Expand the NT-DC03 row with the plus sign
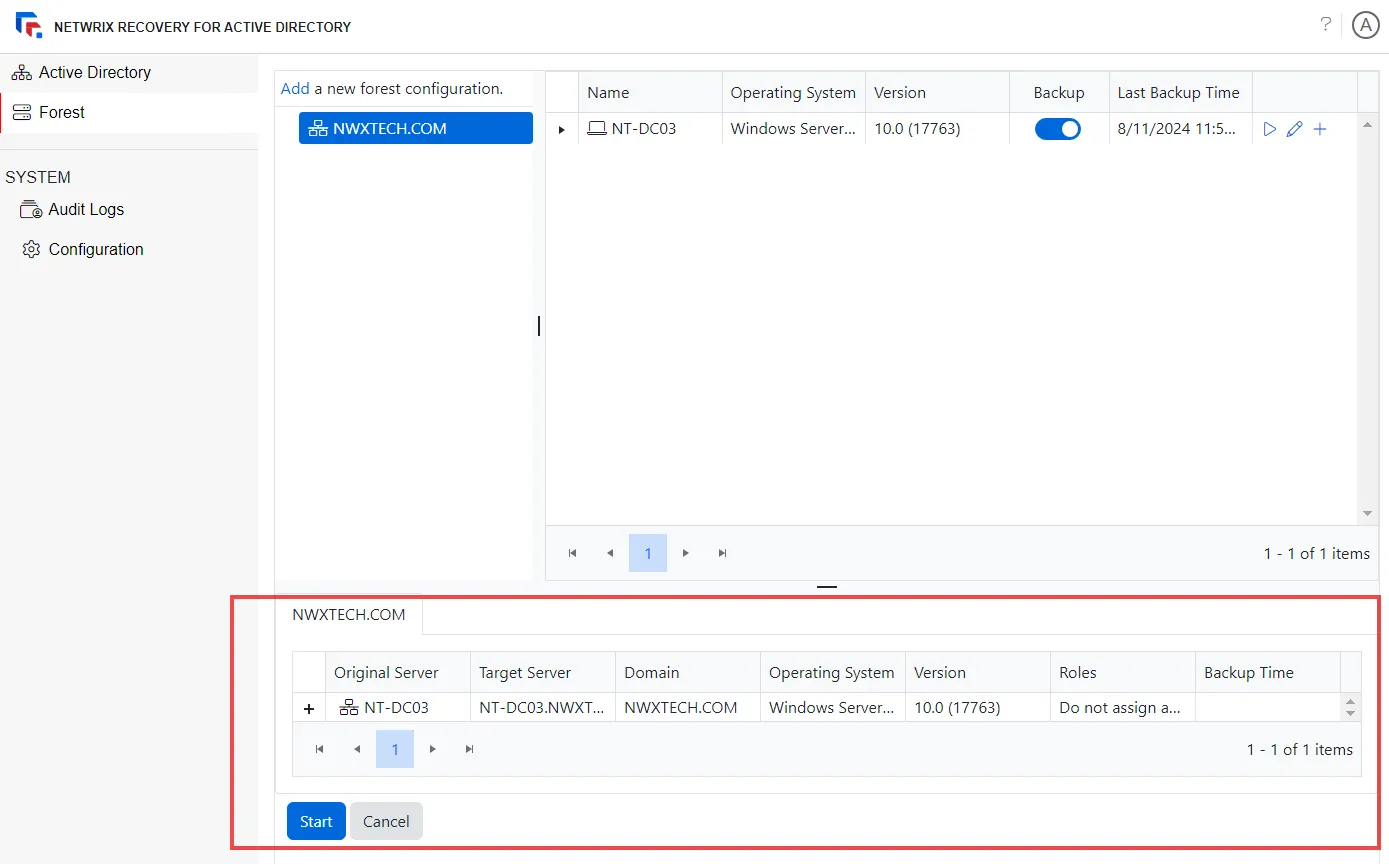This screenshot has width=1389, height=864. (309, 708)
